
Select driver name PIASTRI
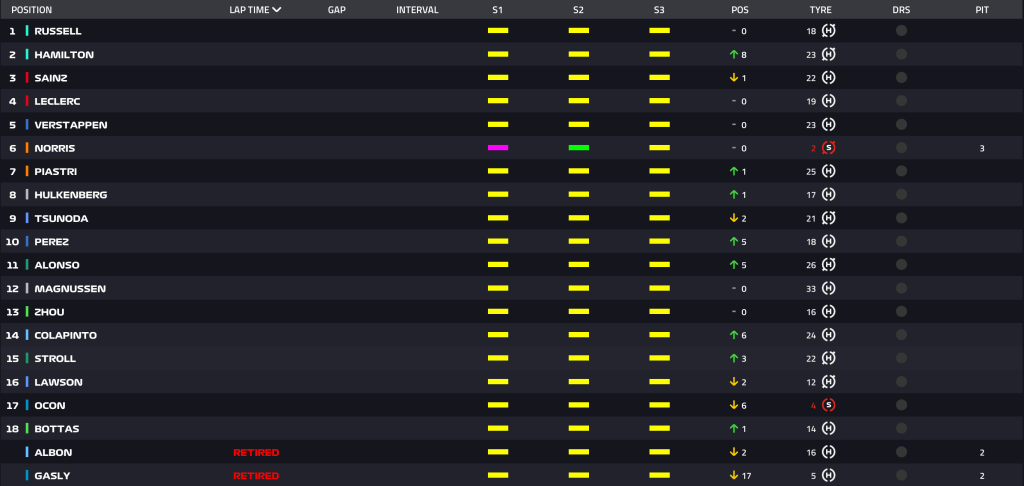[57, 172]
